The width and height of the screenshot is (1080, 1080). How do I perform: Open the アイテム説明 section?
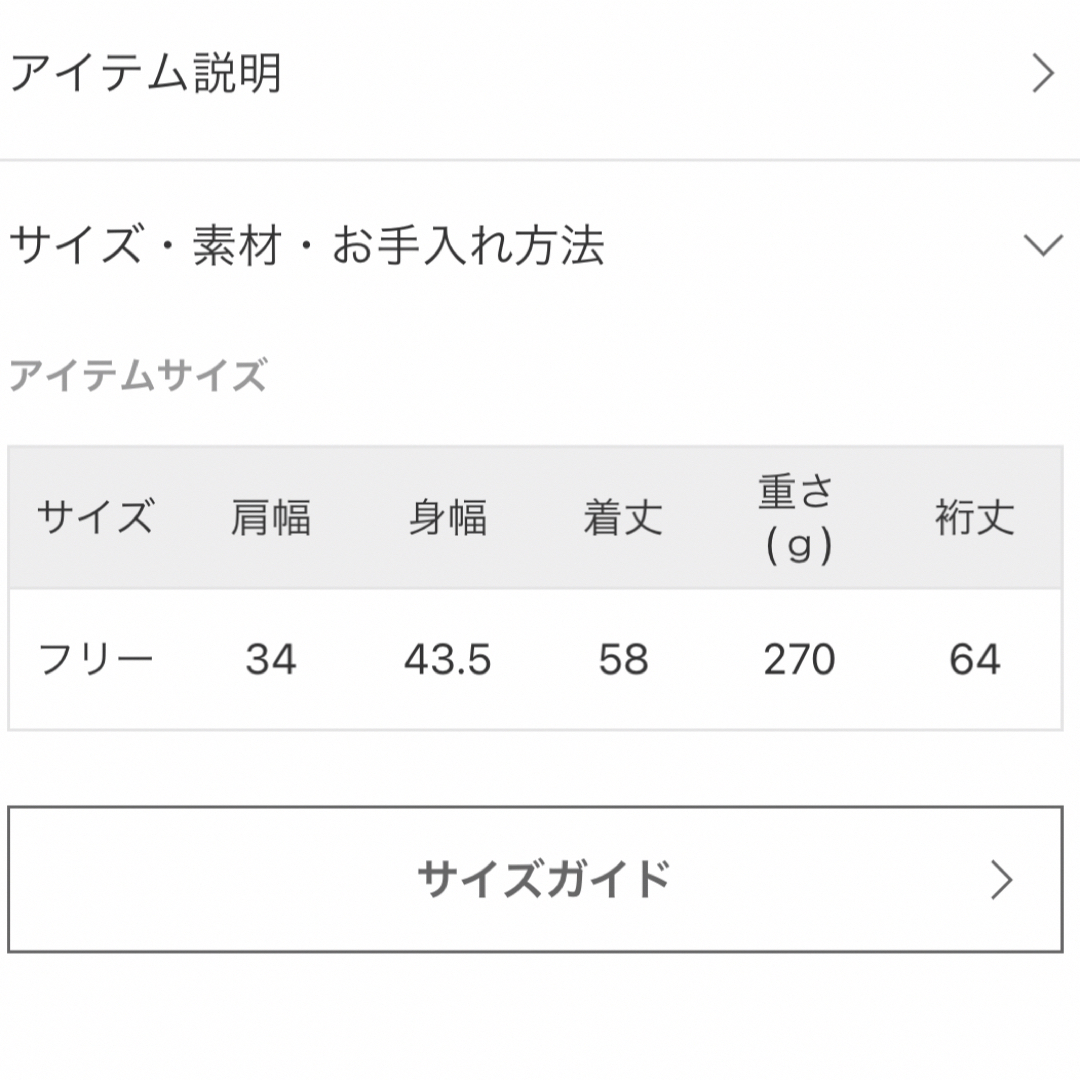click(x=540, y=74)
